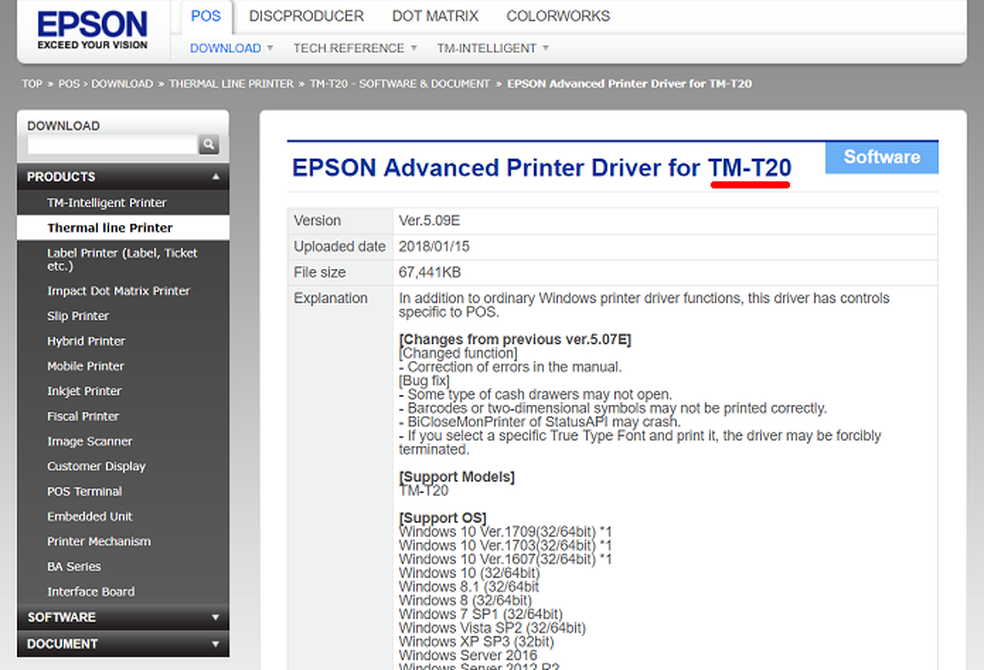This screenshot has height=670, width=984.
Task: Collapse the PRODUCTS sidebar section
Action: click(x=123, y=177)
